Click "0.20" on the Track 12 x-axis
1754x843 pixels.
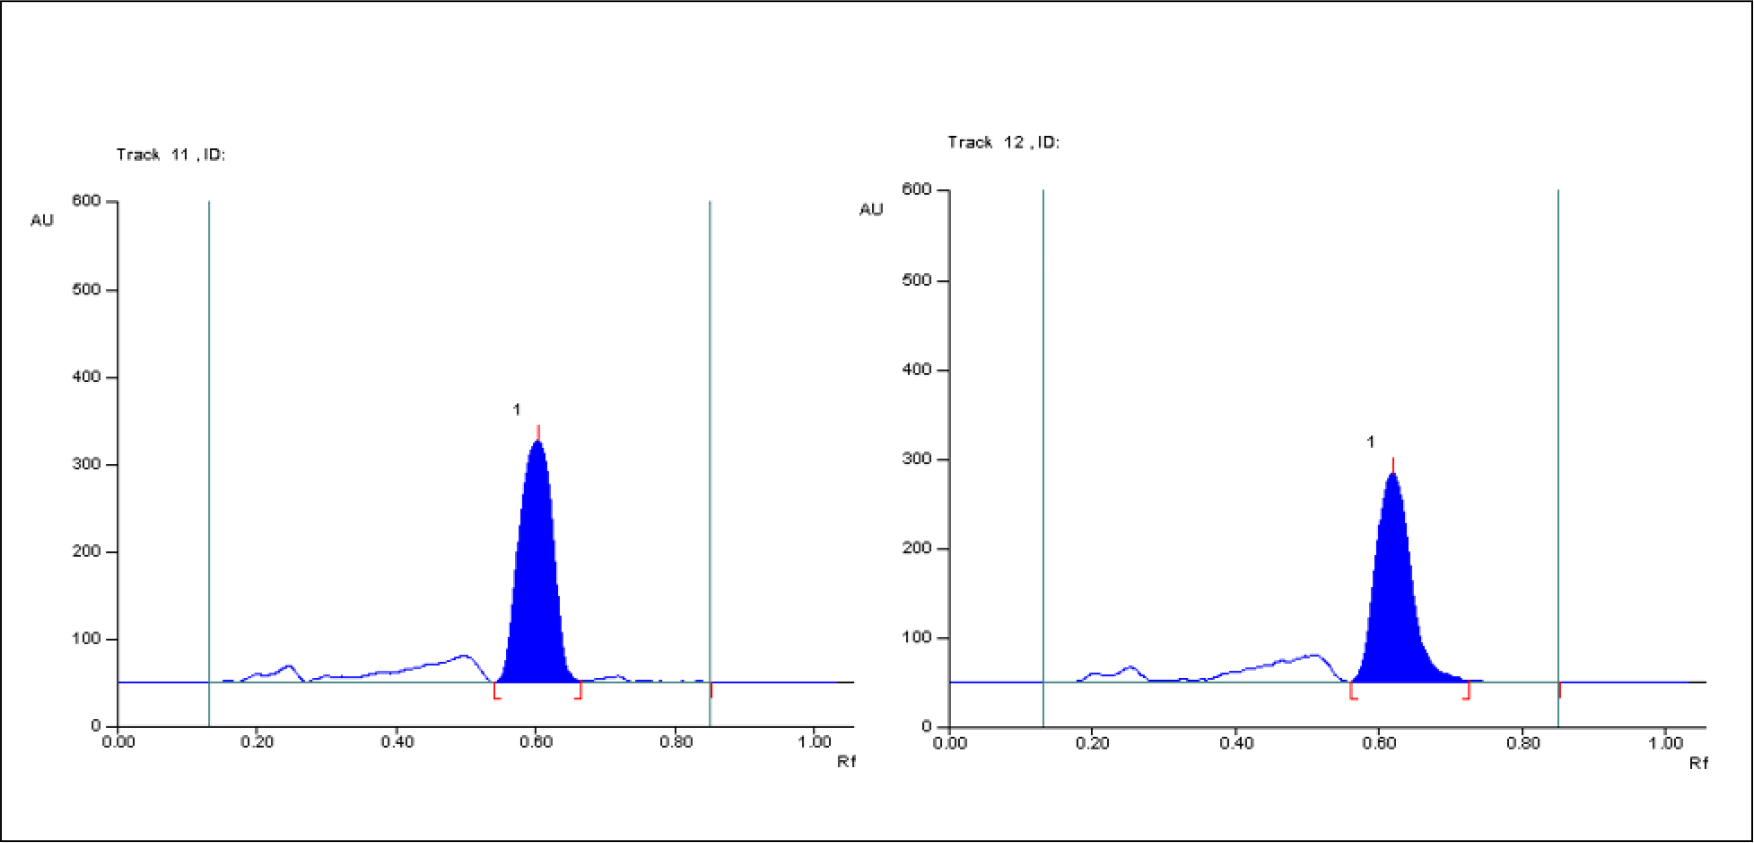tap(1093, 743)
